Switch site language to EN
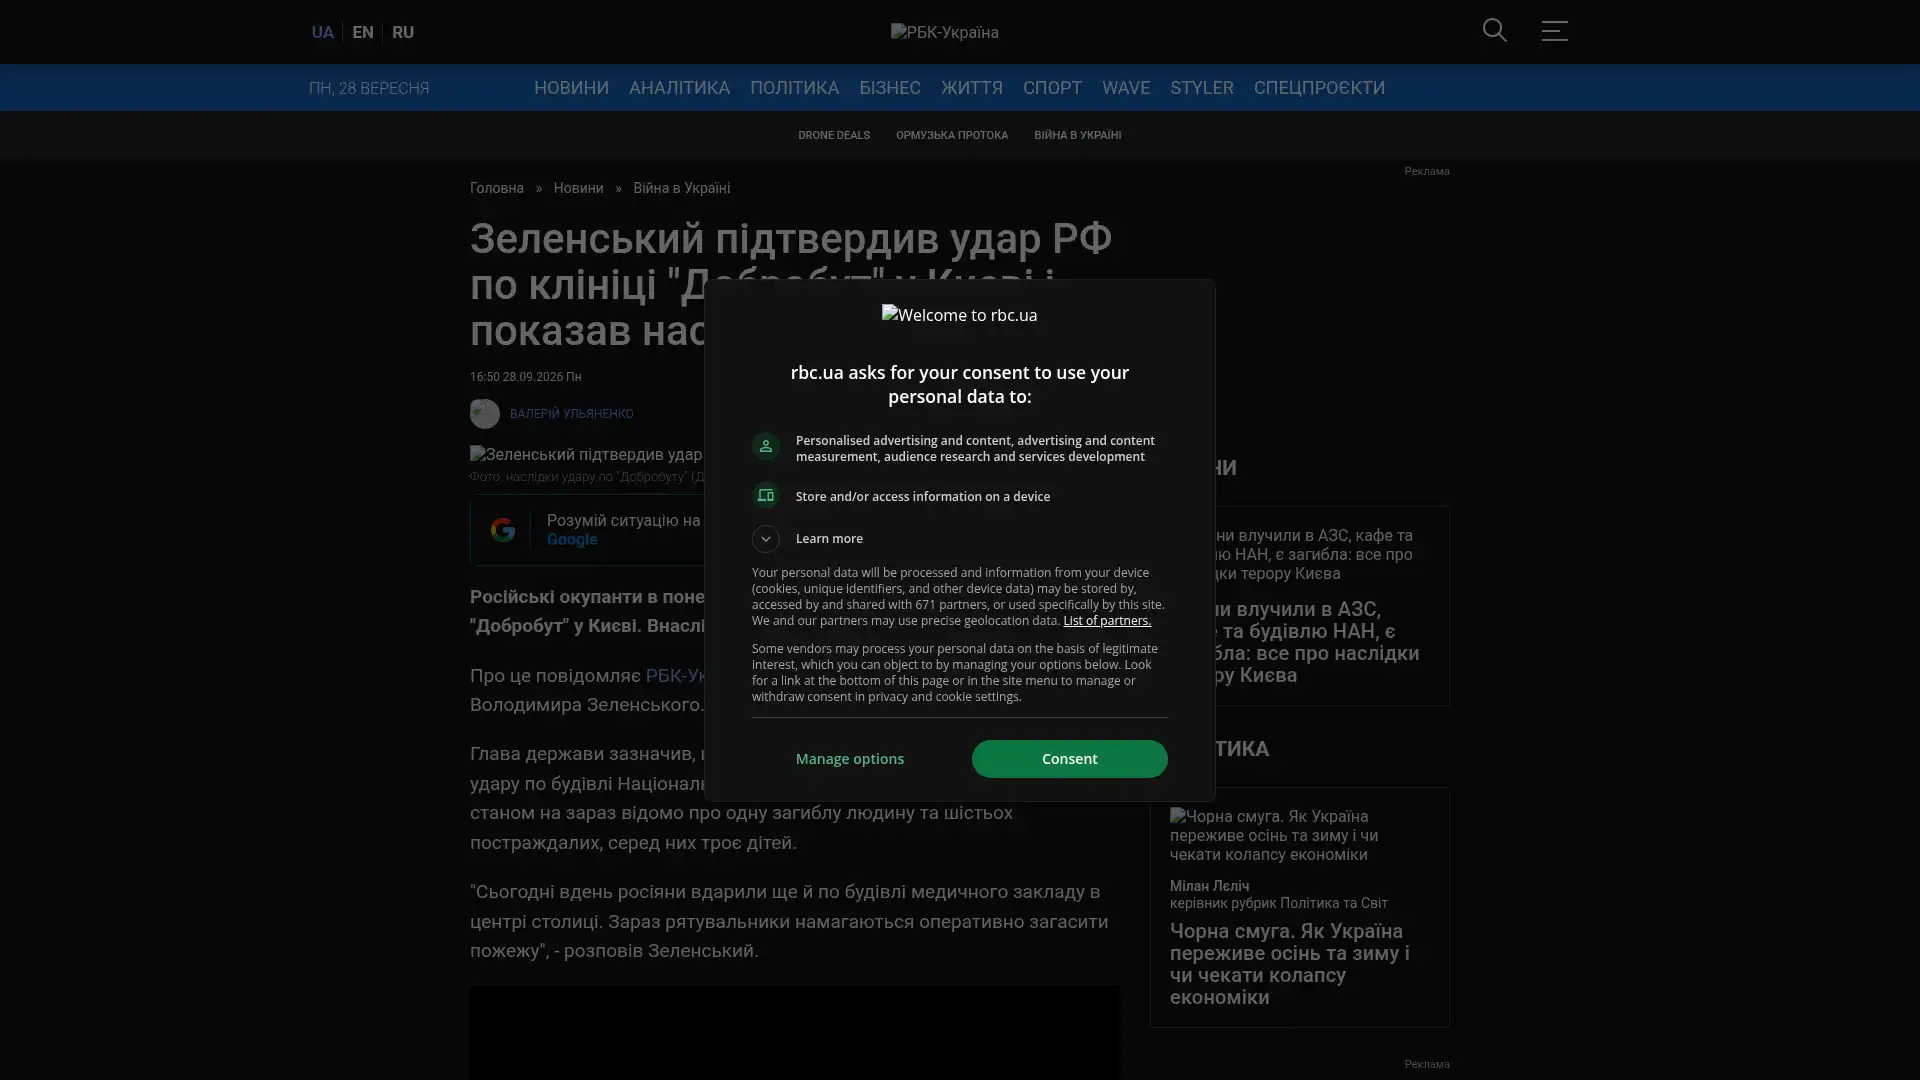The height and width of the screenshot is (1080, 1920). (x=362, y=32)
